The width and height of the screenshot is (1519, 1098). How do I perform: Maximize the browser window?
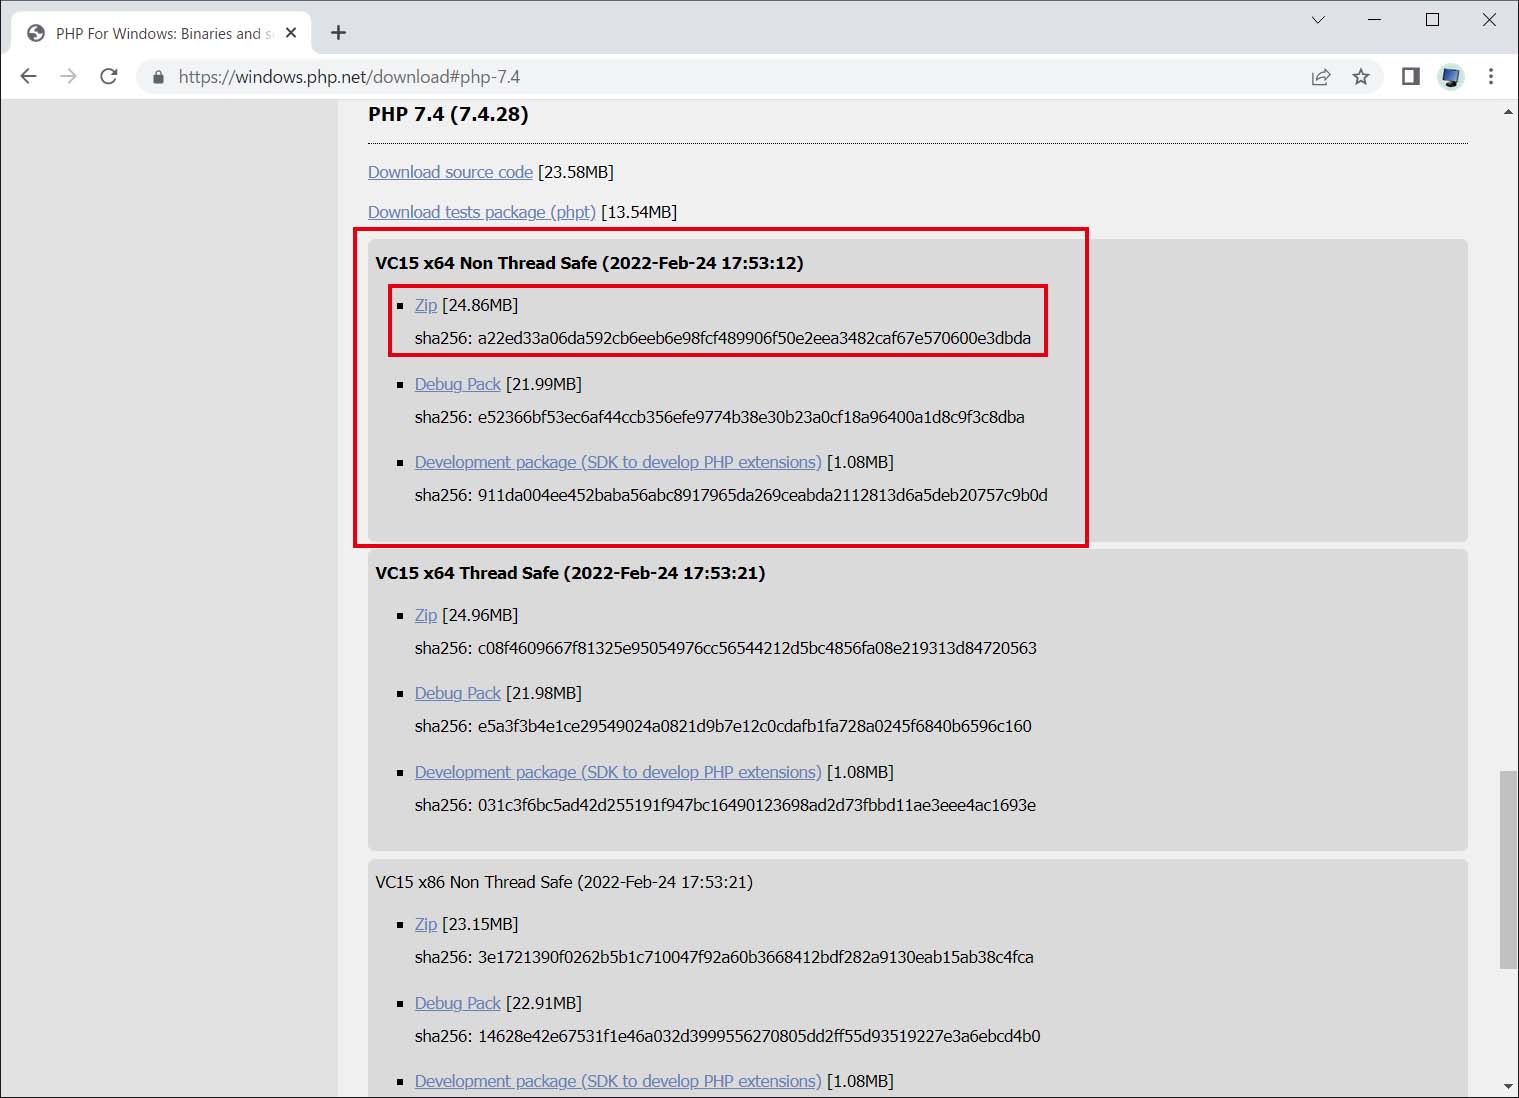[x=1432, y=20]
